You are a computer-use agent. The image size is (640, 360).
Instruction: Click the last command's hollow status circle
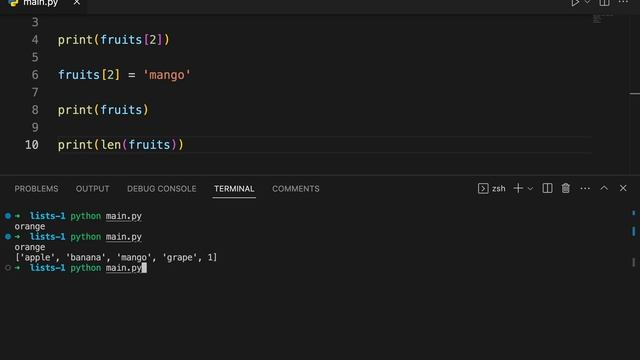pyautogui.click(x=8, y=268)
